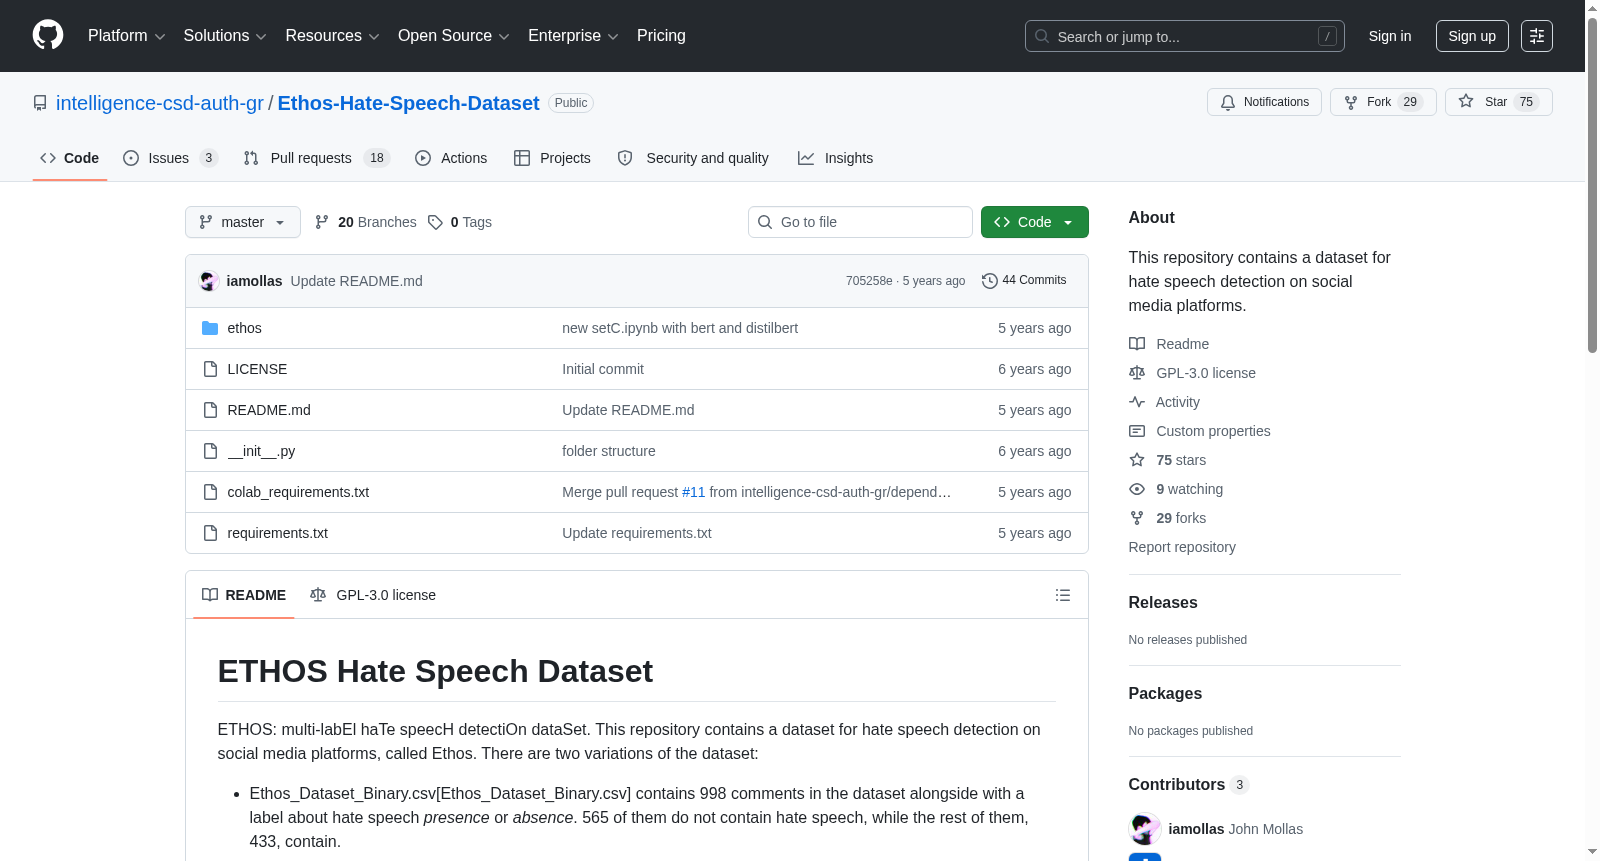The height and width of the screenshot is (861, 1600).
Task: Go to the GitHub homepage logo
Action: [x=48, y=36]
